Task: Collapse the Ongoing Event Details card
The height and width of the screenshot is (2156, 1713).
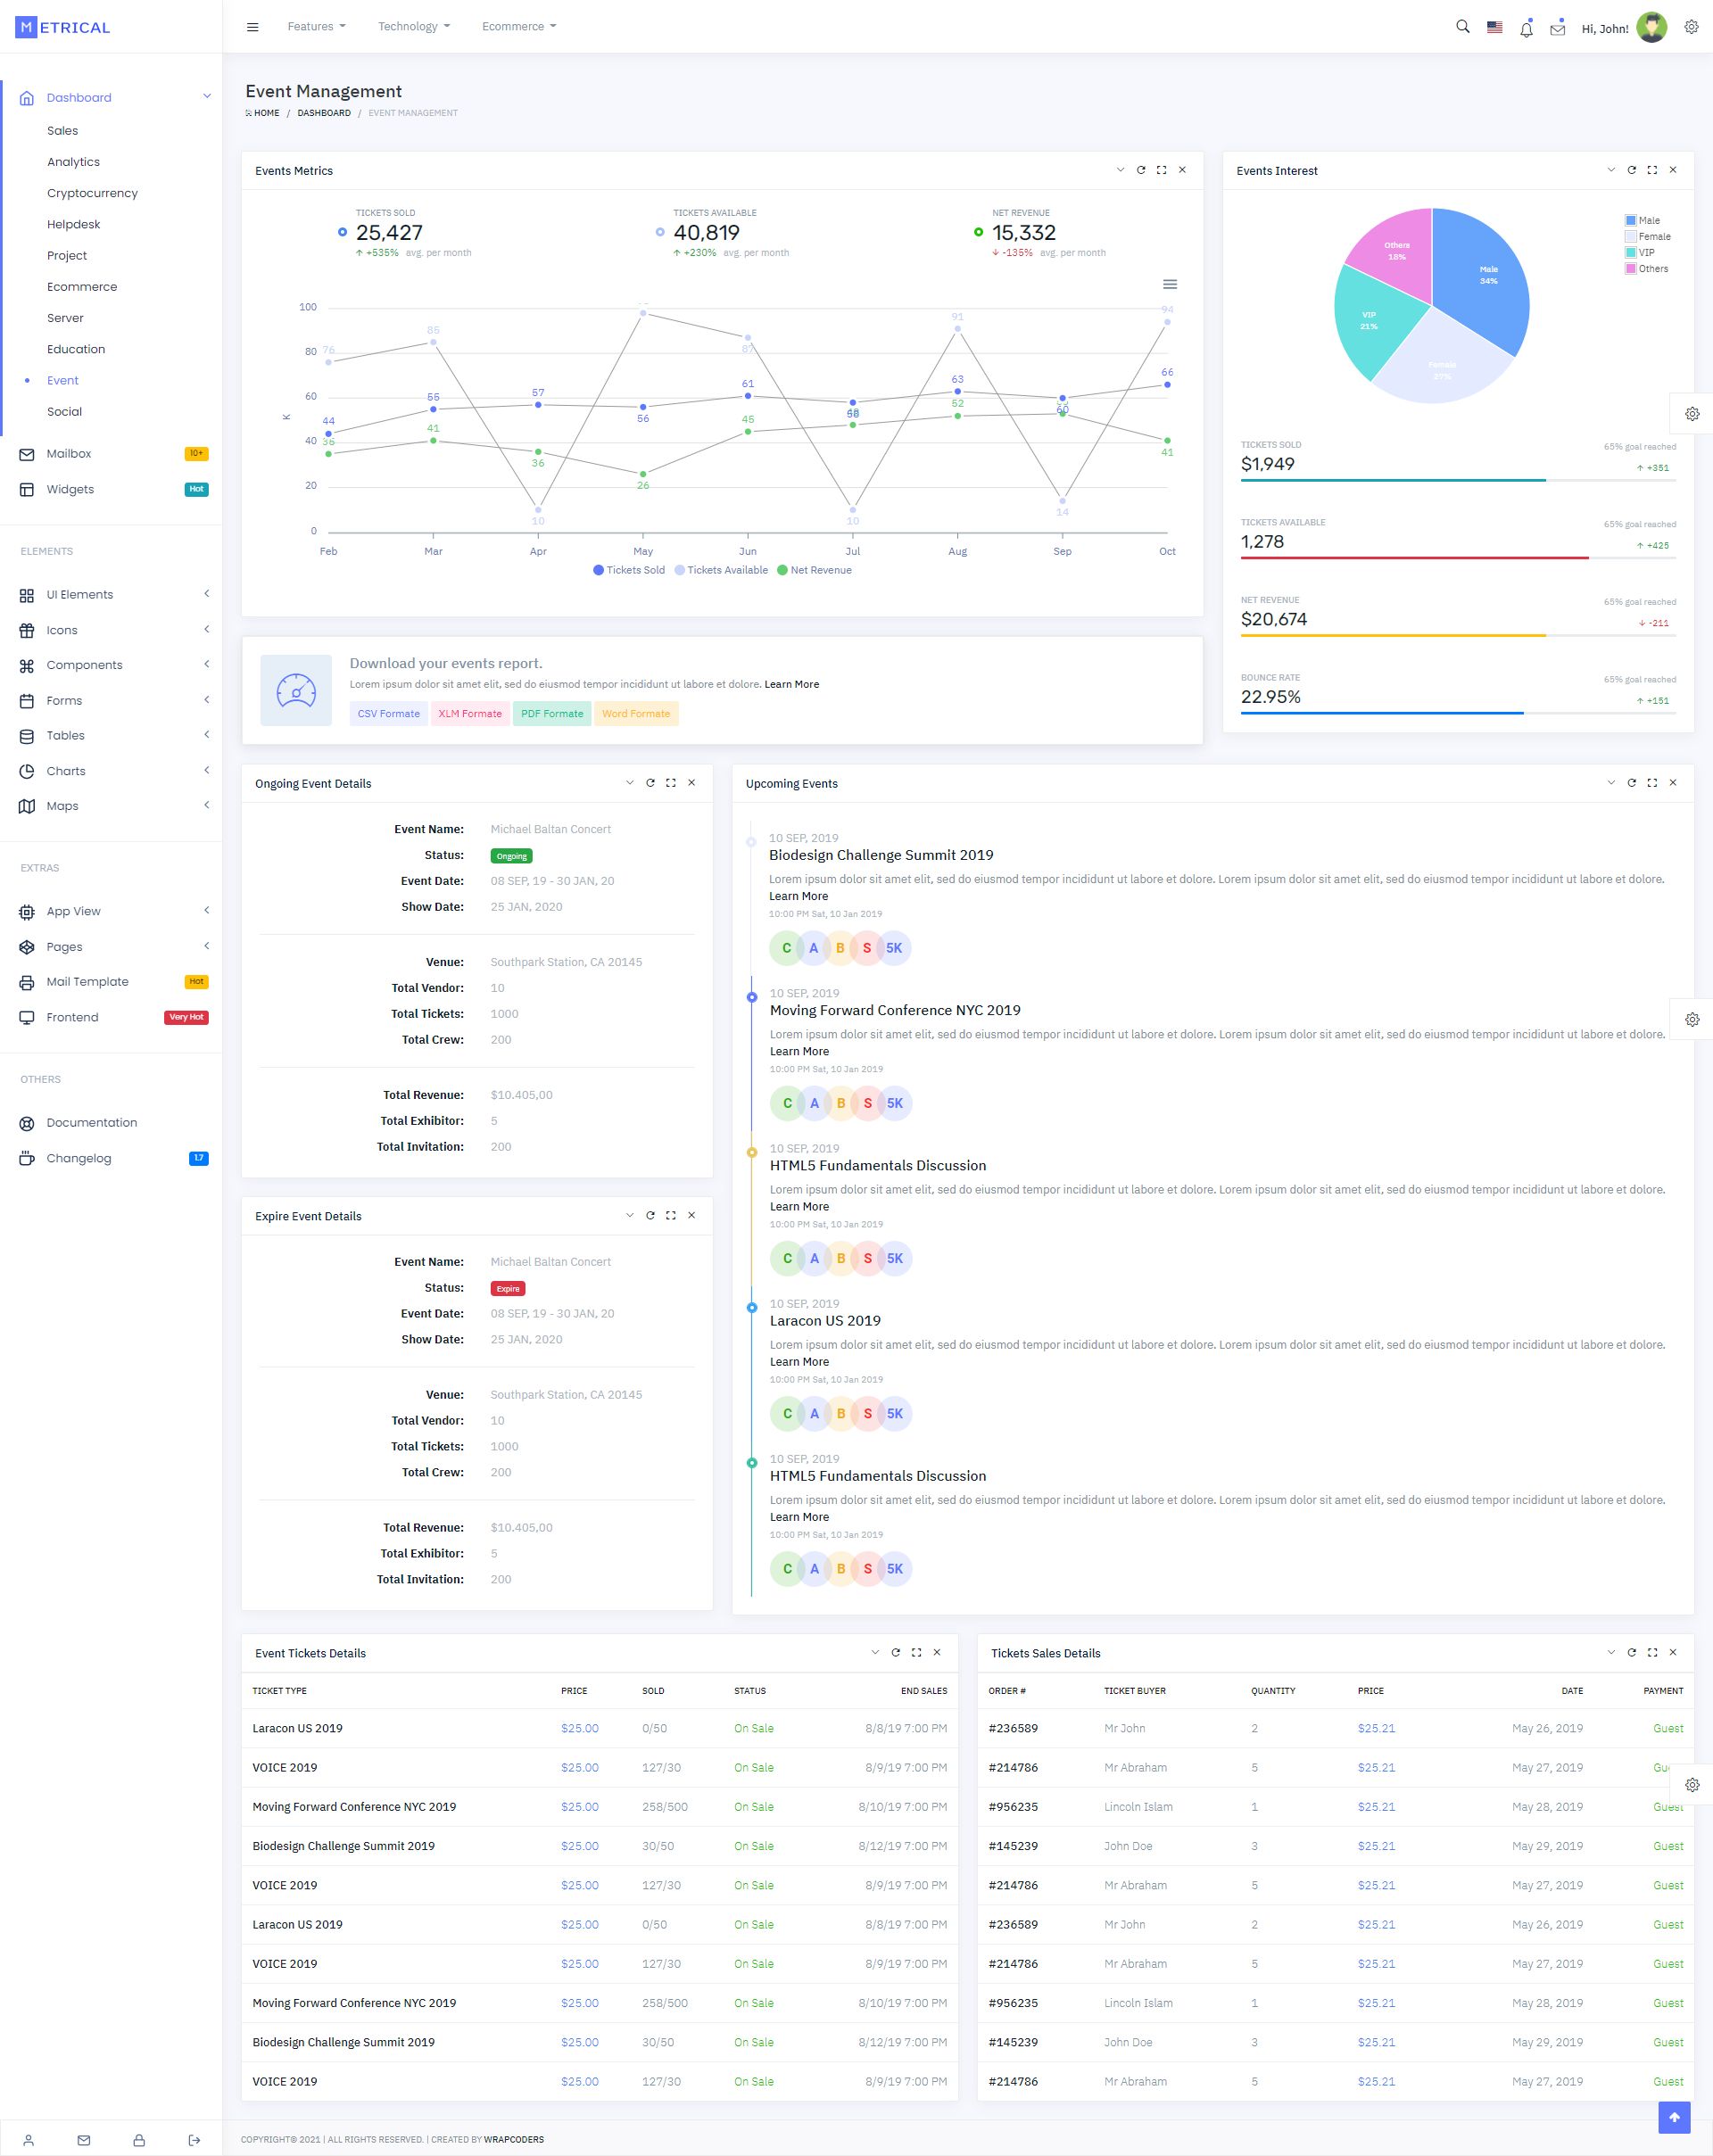Action: (x=629, y=783)
